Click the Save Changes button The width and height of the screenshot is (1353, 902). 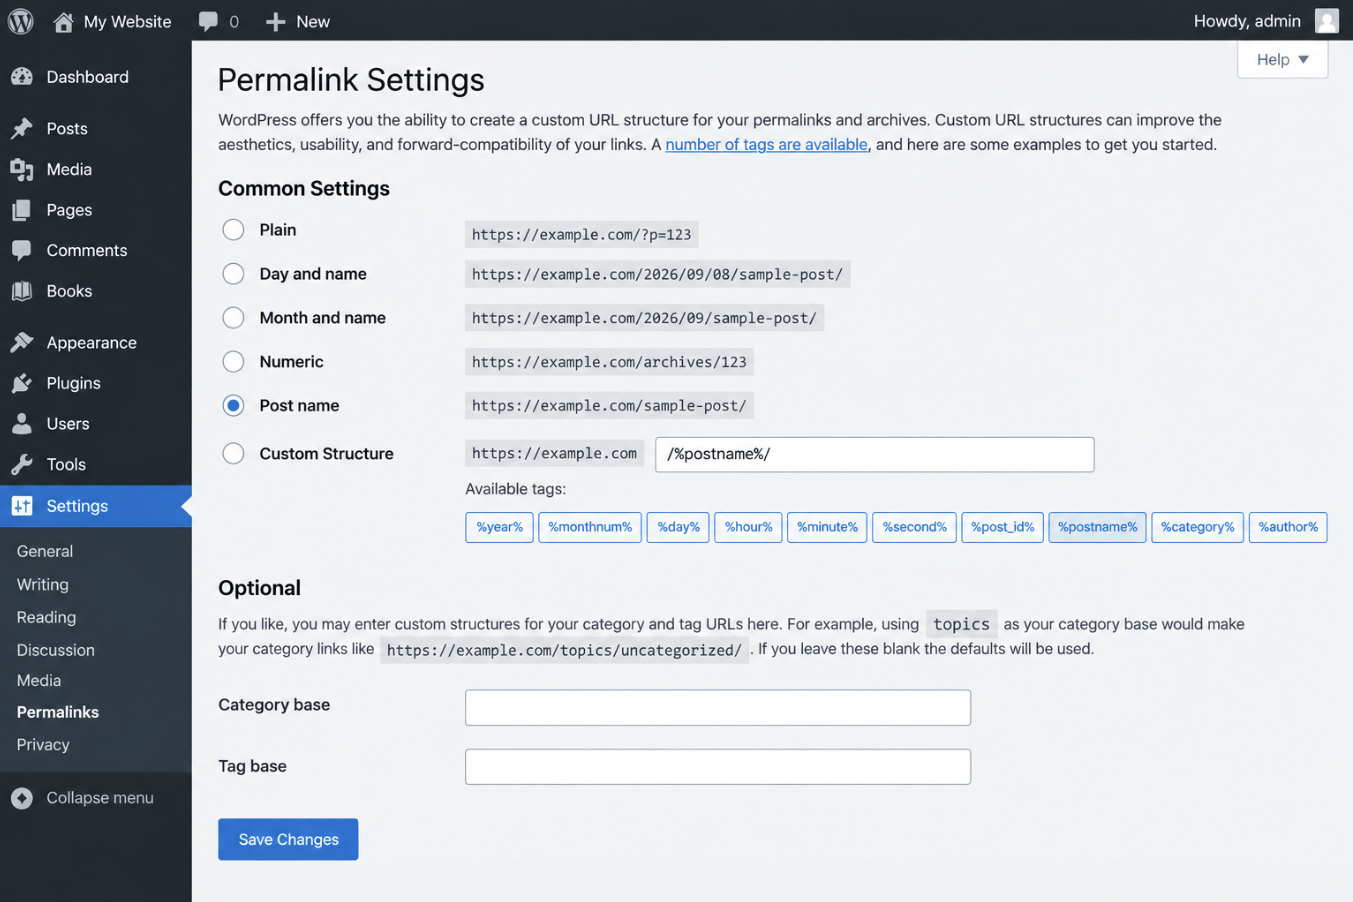pyautogui.click(x=288, y=840)
